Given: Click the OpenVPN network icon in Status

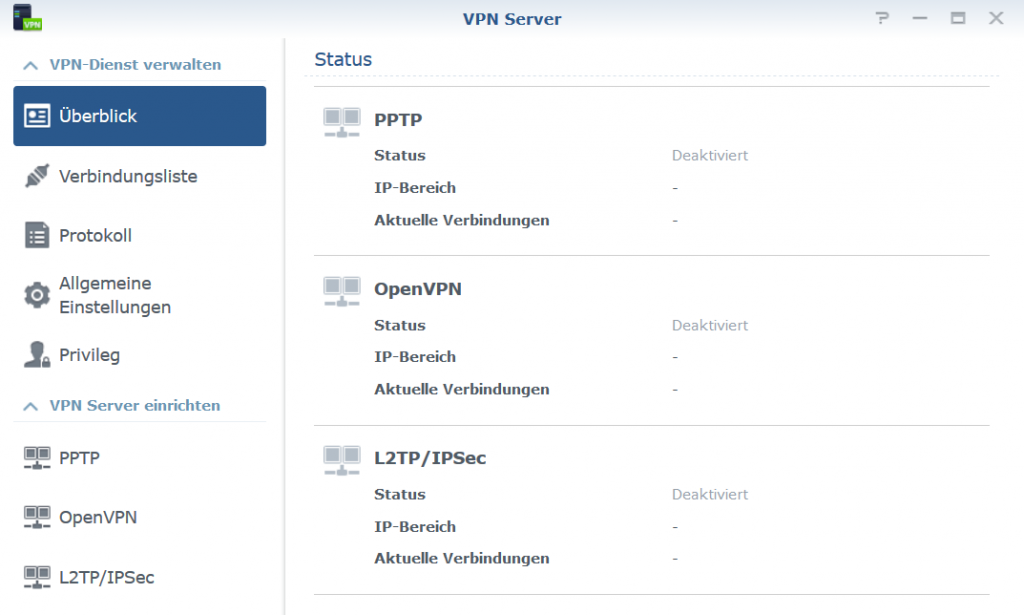Looking at the screenshot, I should tap(340, 288).
